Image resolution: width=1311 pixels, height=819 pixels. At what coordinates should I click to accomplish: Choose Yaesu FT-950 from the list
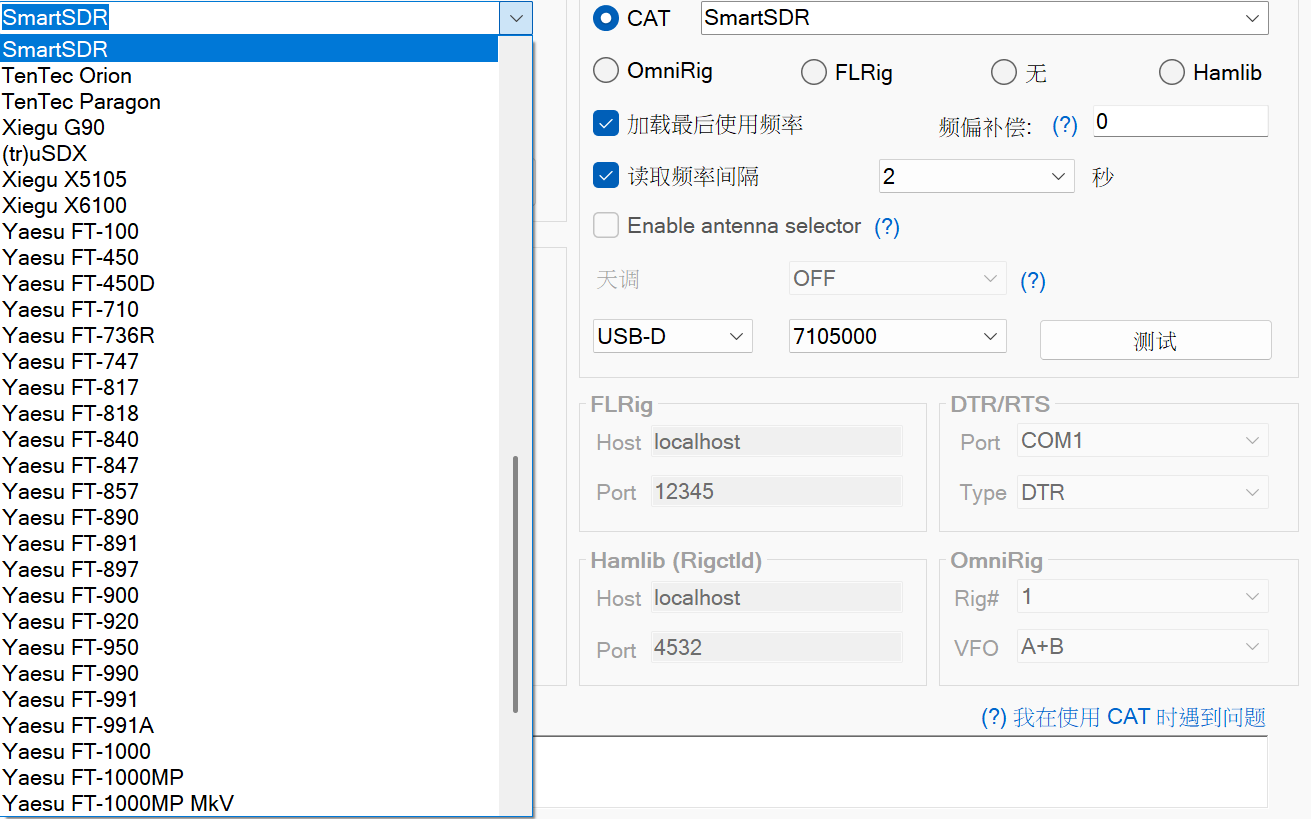[x=249, y=647]
